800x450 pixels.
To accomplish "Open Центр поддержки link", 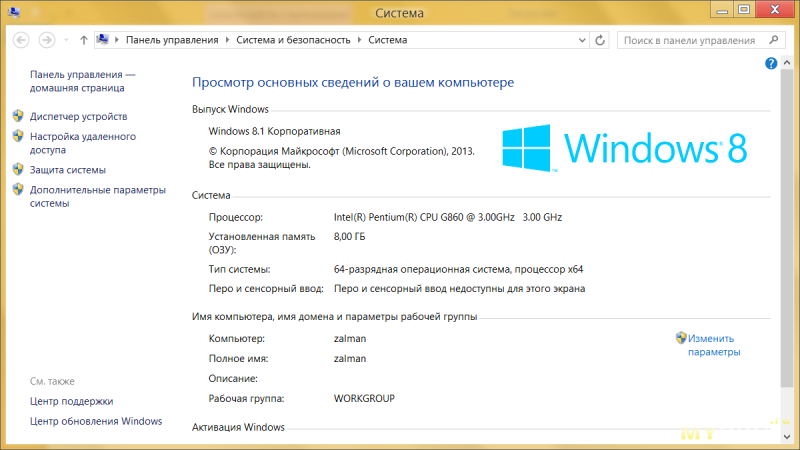I will [x=71, y=401].
